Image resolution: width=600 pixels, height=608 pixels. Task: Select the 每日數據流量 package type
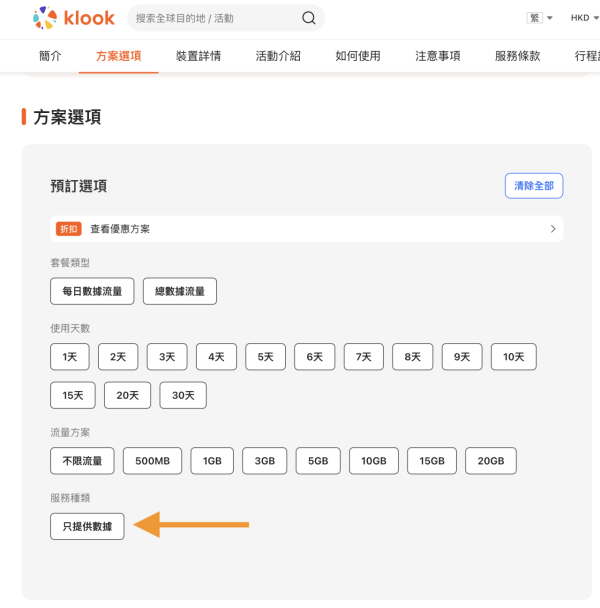pos(92,291)
